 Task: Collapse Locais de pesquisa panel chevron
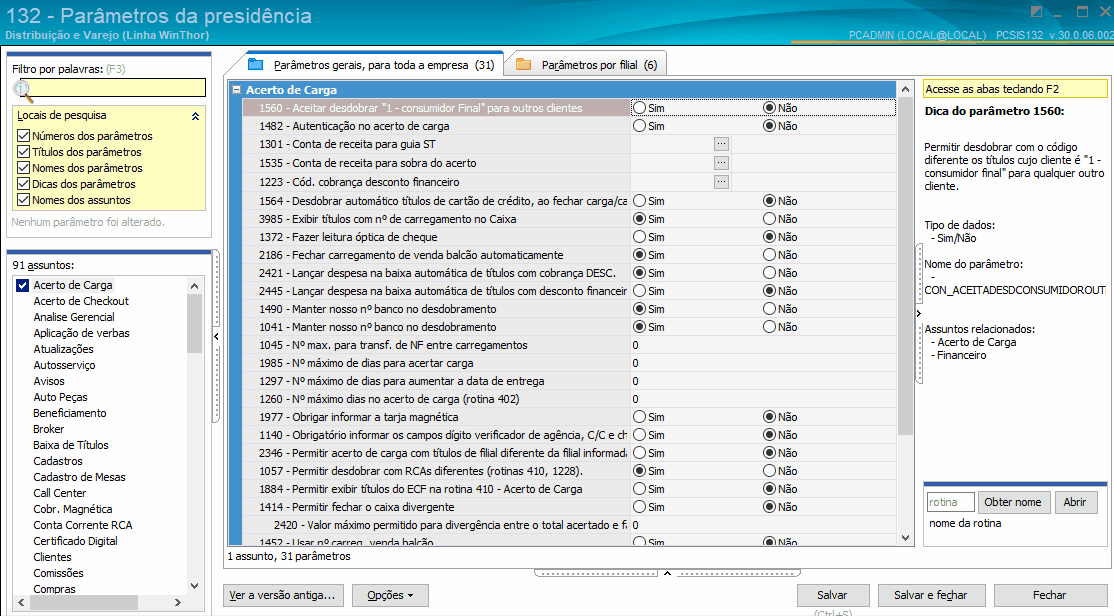(195, 116)
